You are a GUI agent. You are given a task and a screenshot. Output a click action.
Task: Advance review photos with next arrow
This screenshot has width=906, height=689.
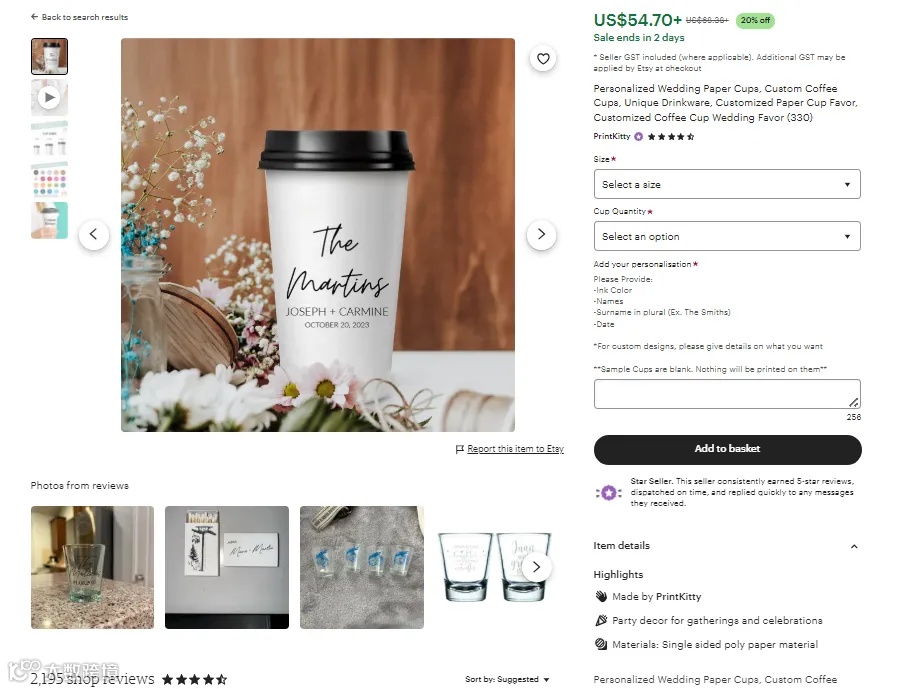click(536, 567)
